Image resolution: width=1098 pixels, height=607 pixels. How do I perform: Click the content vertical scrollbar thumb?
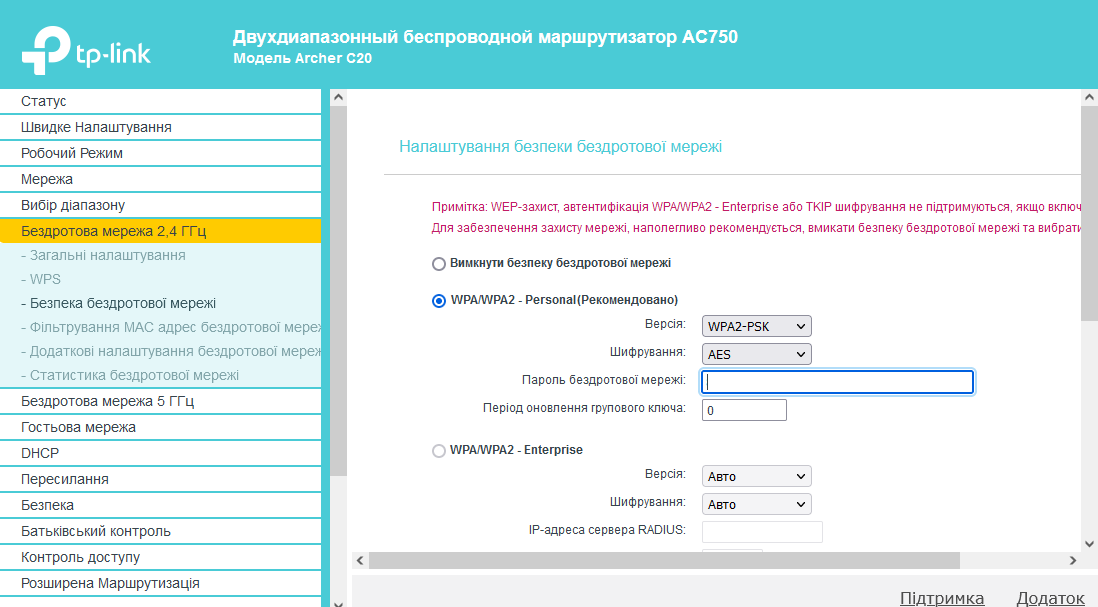point(1090,214)
